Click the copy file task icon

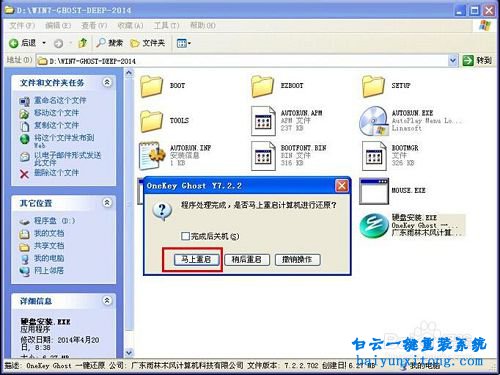pos(25,126)
